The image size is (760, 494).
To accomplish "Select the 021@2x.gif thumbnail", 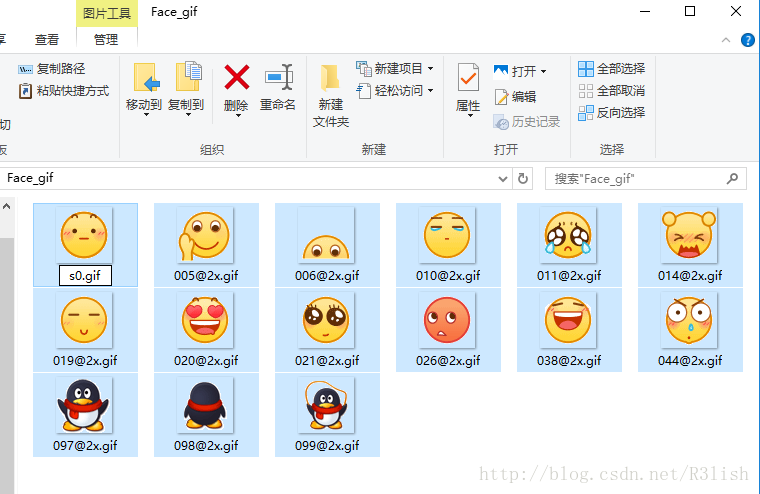I will (x=327, y=320).
